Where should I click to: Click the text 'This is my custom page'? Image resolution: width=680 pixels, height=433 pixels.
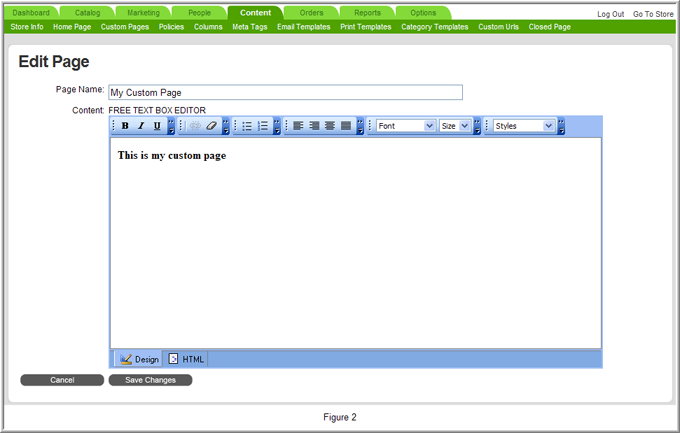(x=172, y=156)
